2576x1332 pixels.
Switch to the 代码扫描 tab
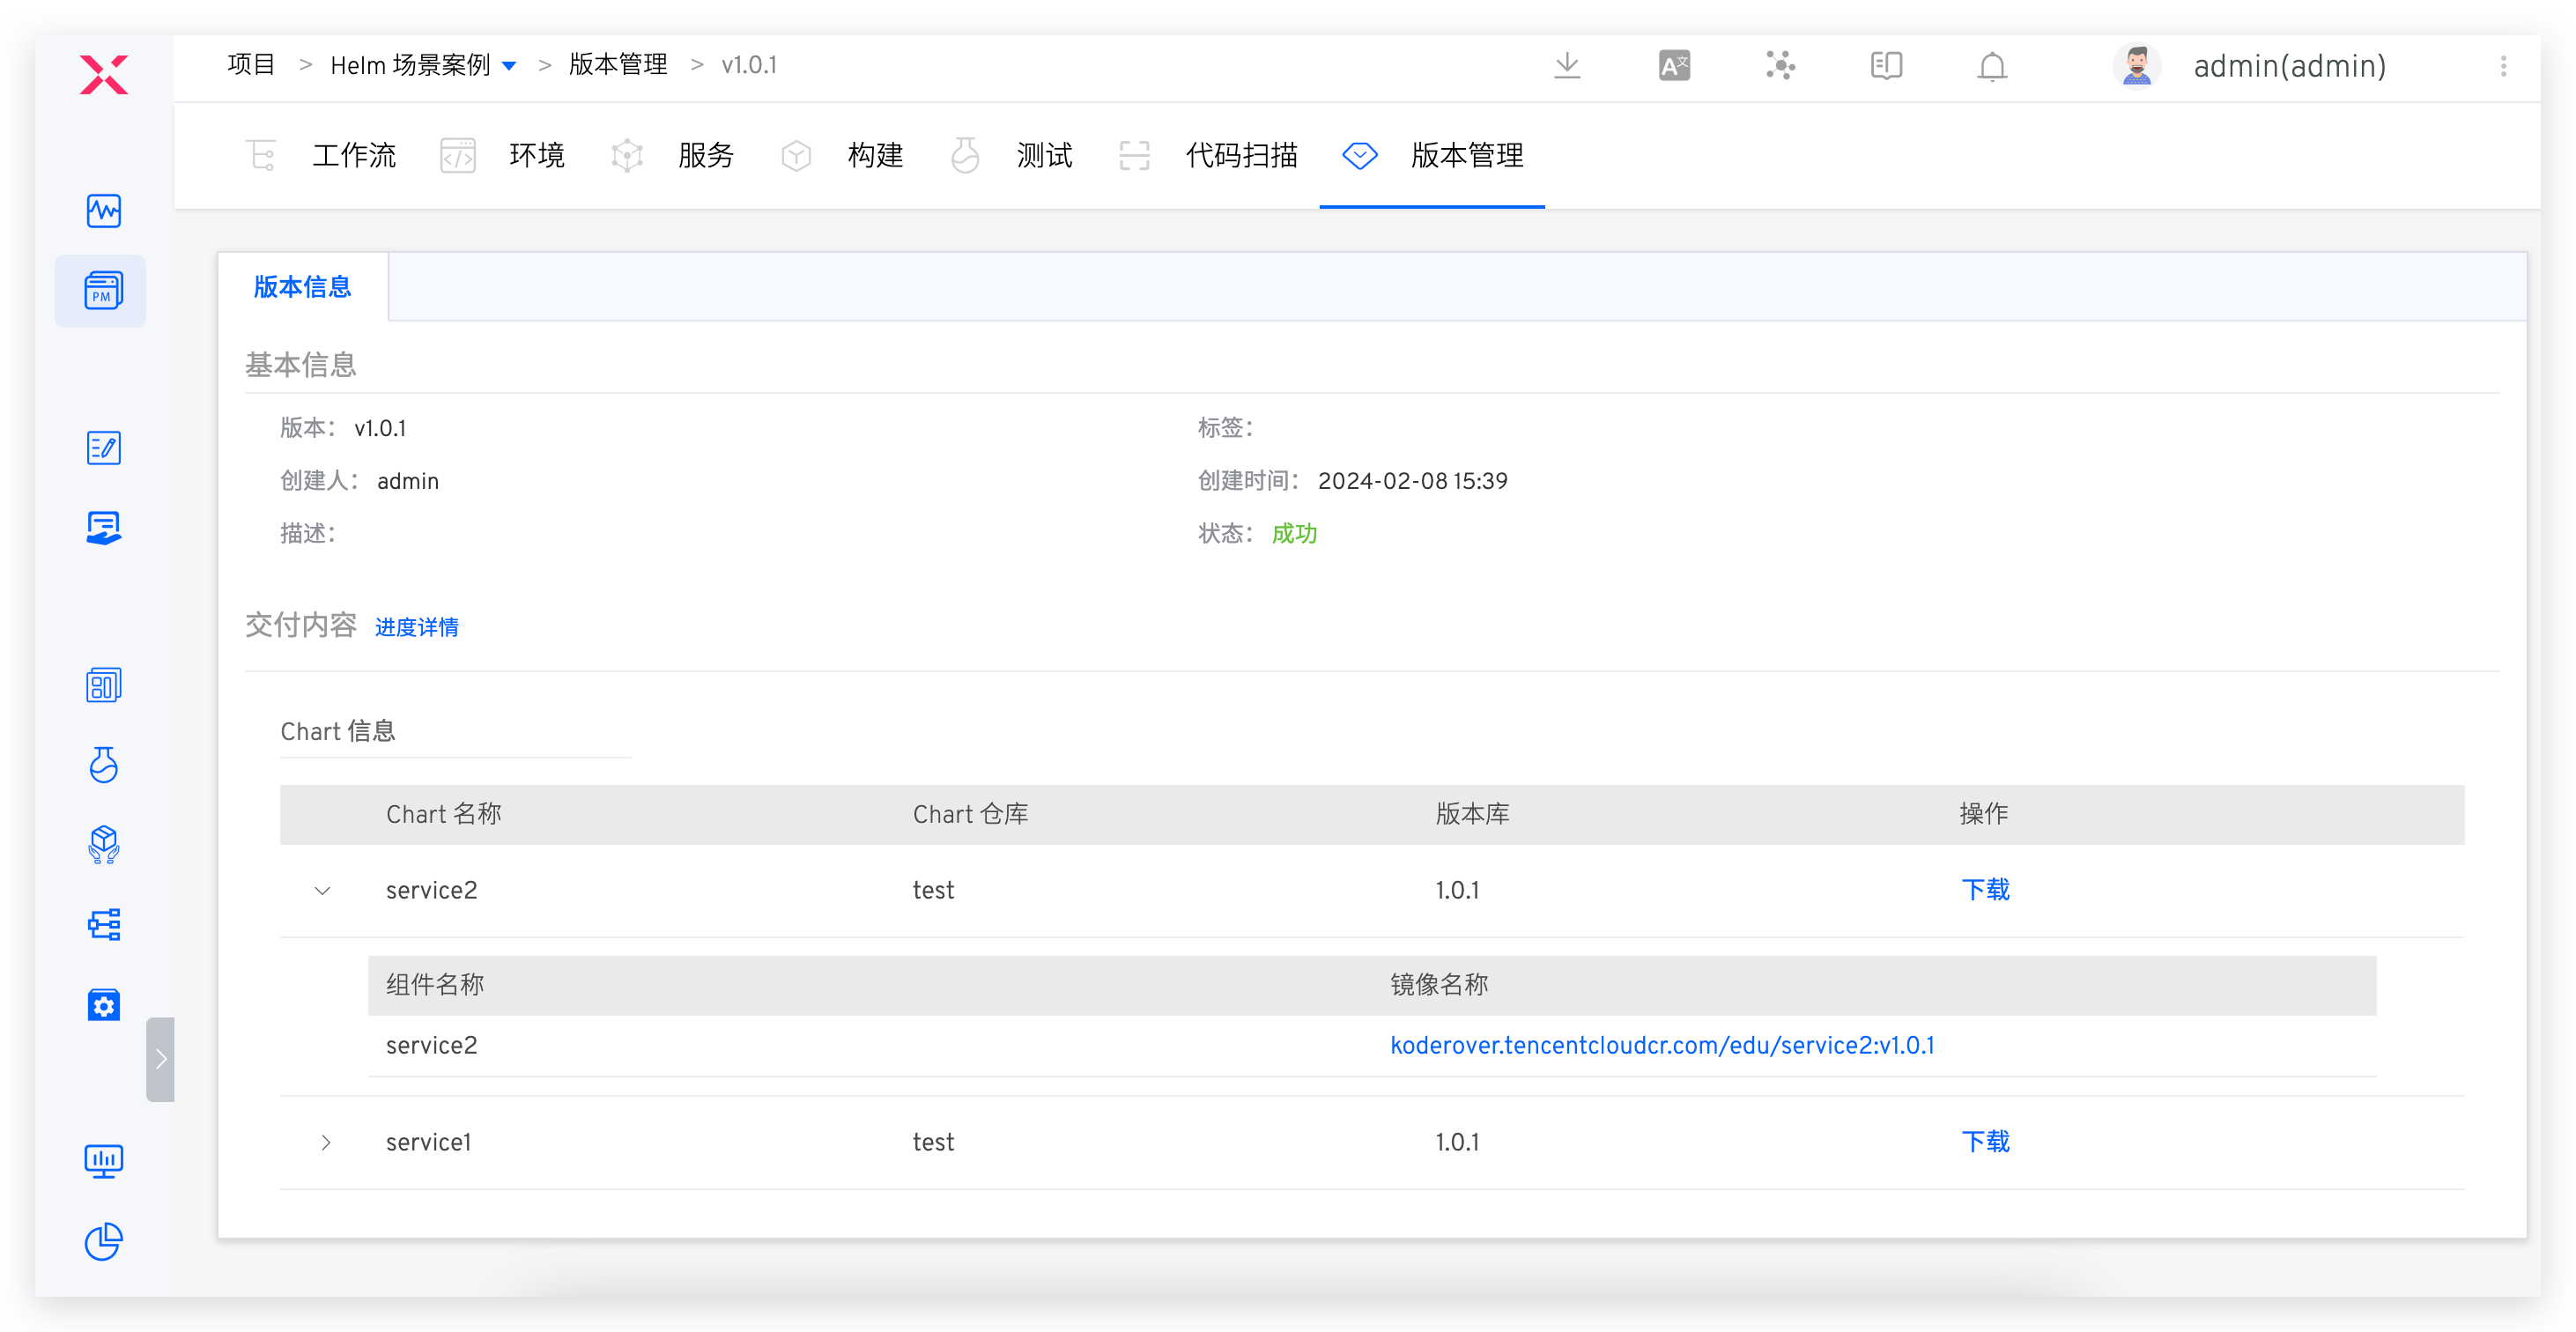click(x=1208, y=155)
